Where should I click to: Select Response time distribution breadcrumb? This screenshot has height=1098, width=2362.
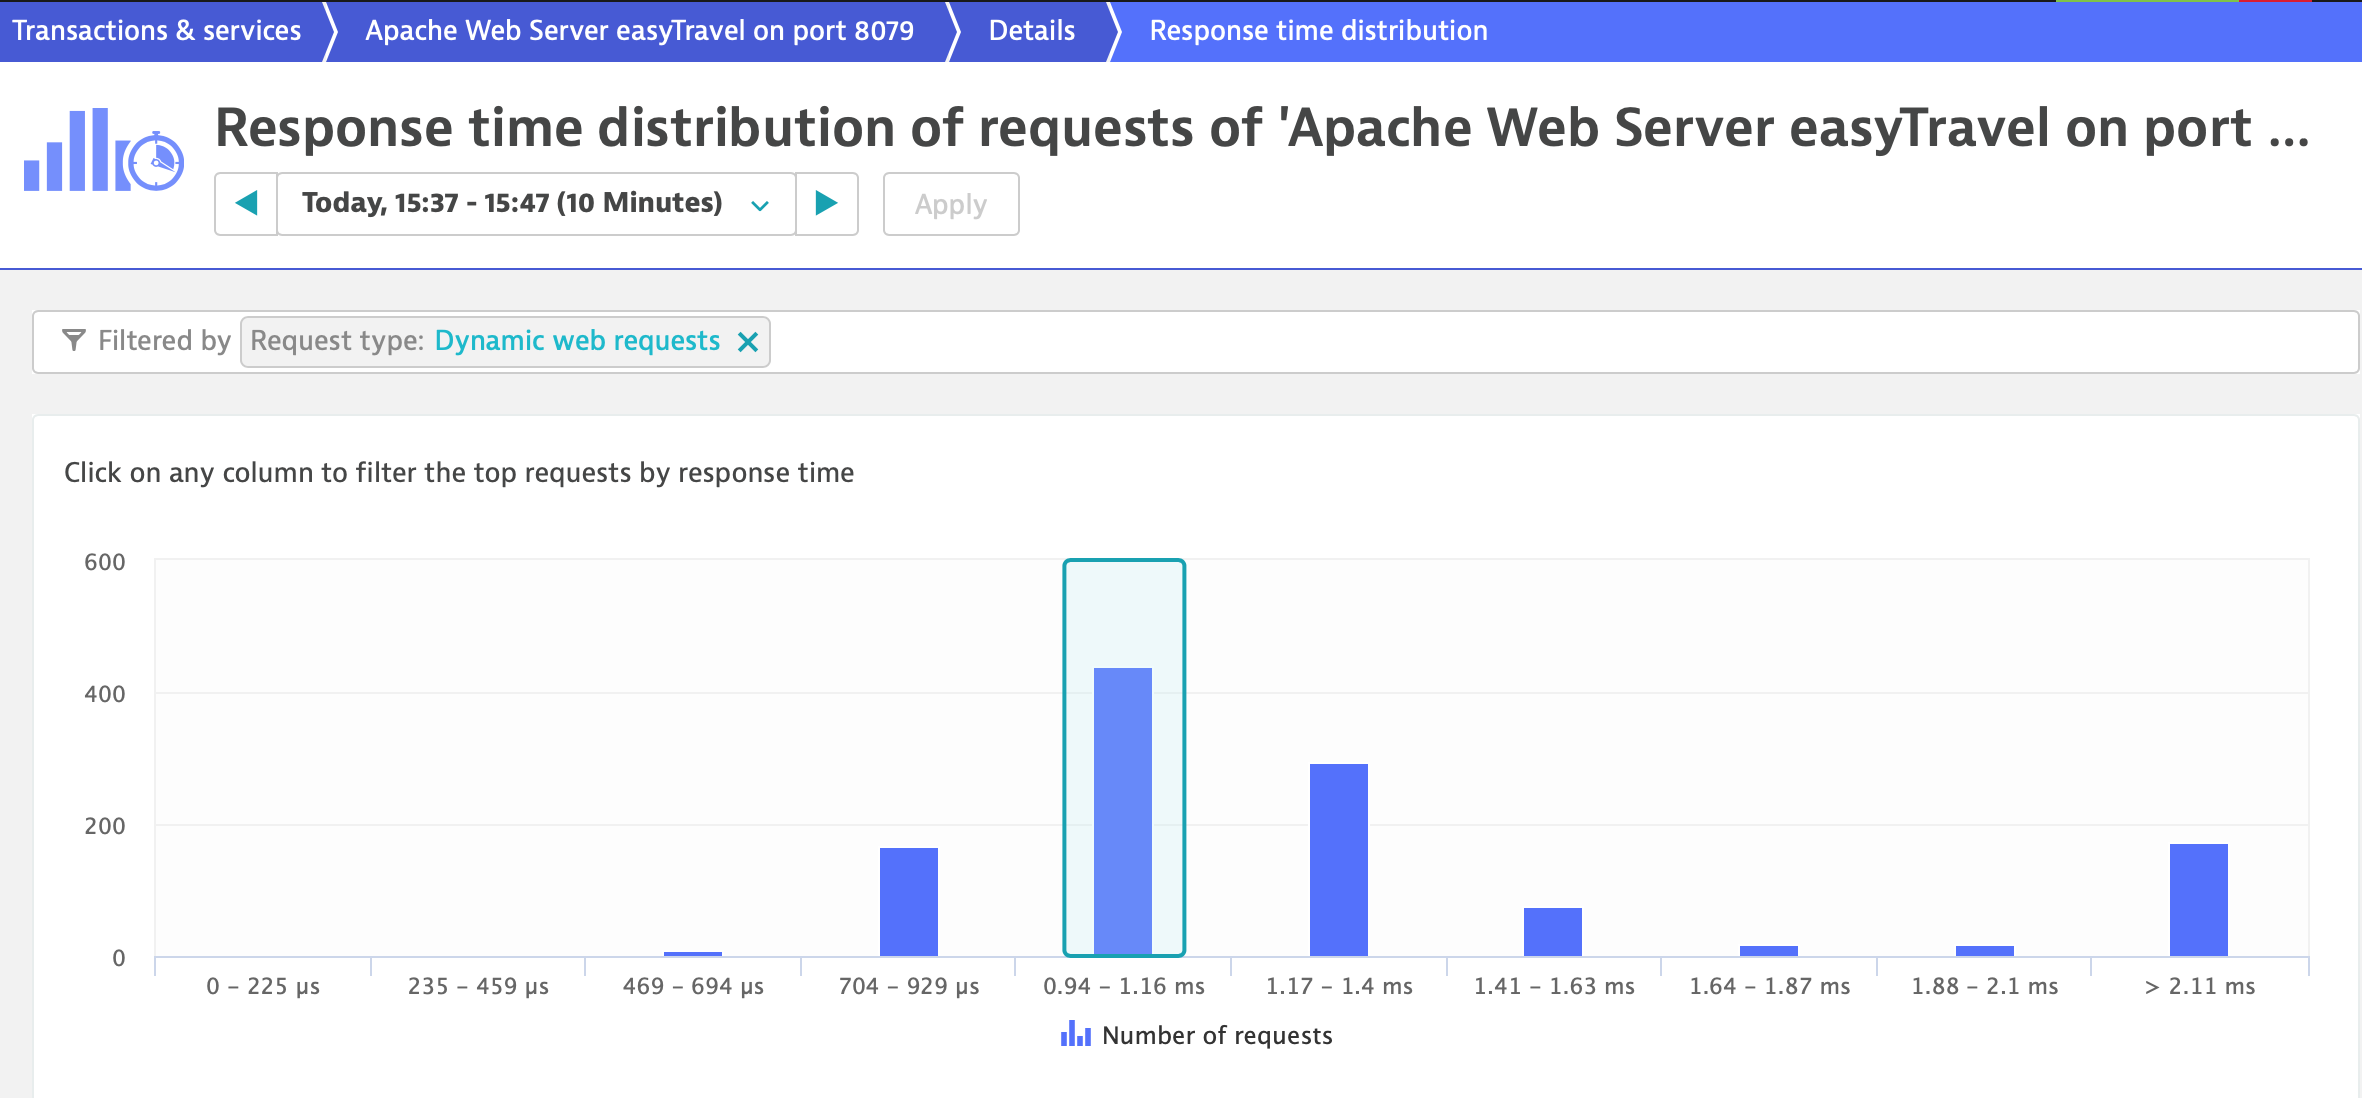(x=1318, y=31)
